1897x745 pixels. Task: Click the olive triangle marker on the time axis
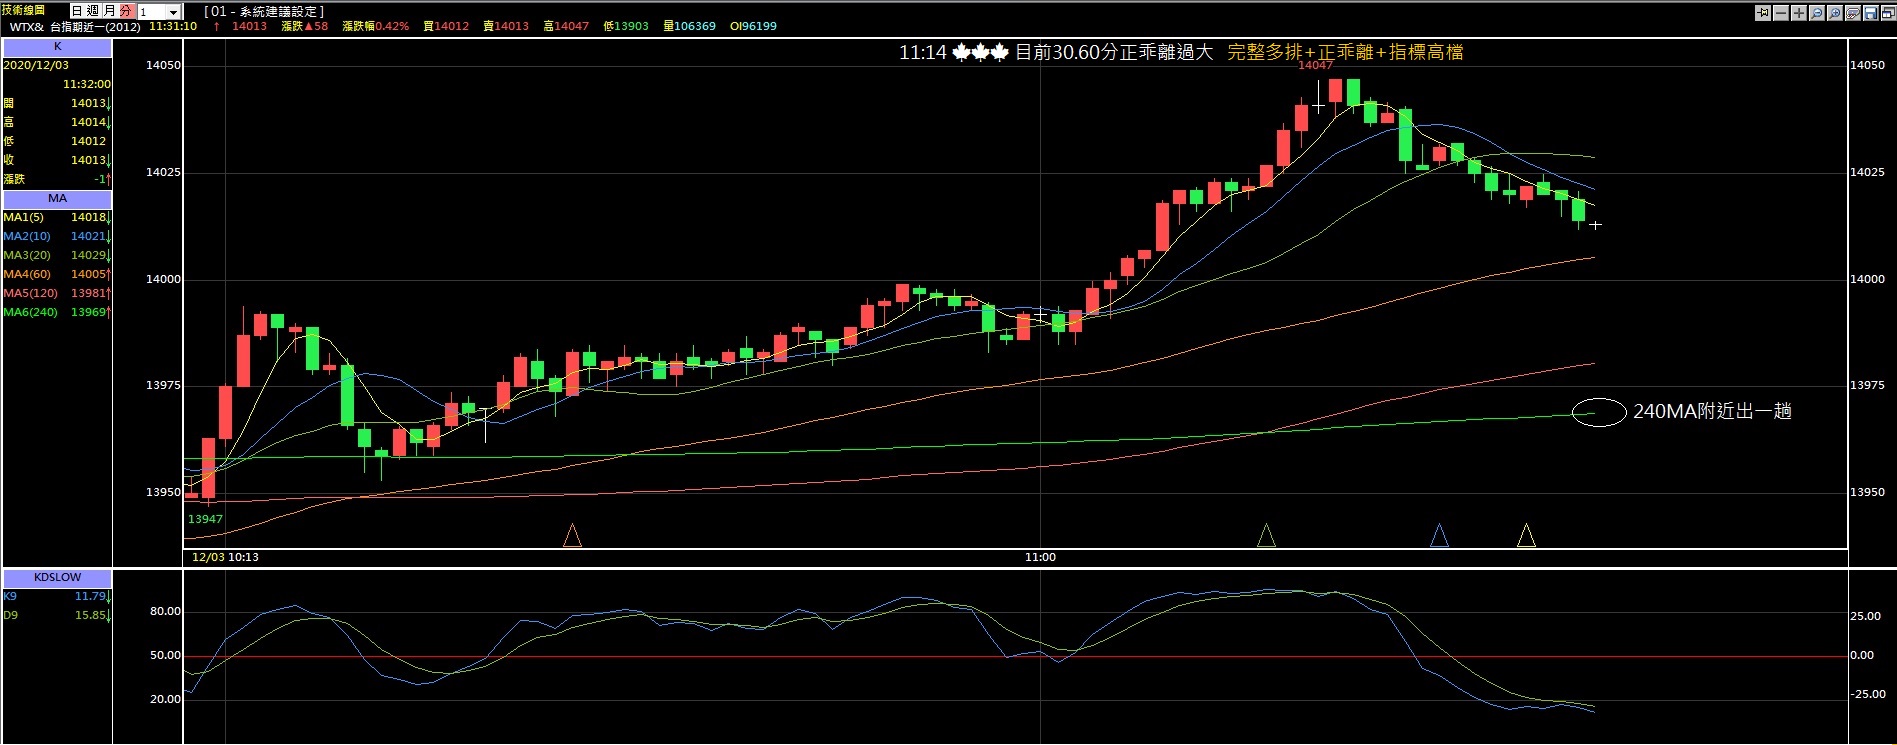[x=1266, y=536]
